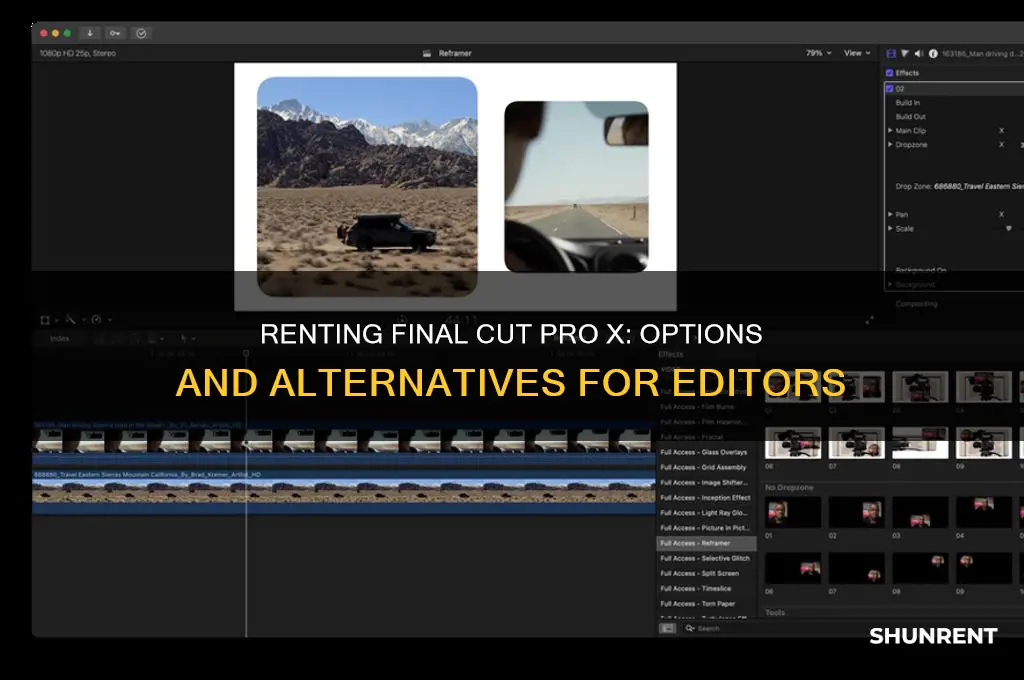Viewport: 1024px width, 680px height.
Task: Select Full Access - Glass Overlays category
Action: (x=705, y=452)
